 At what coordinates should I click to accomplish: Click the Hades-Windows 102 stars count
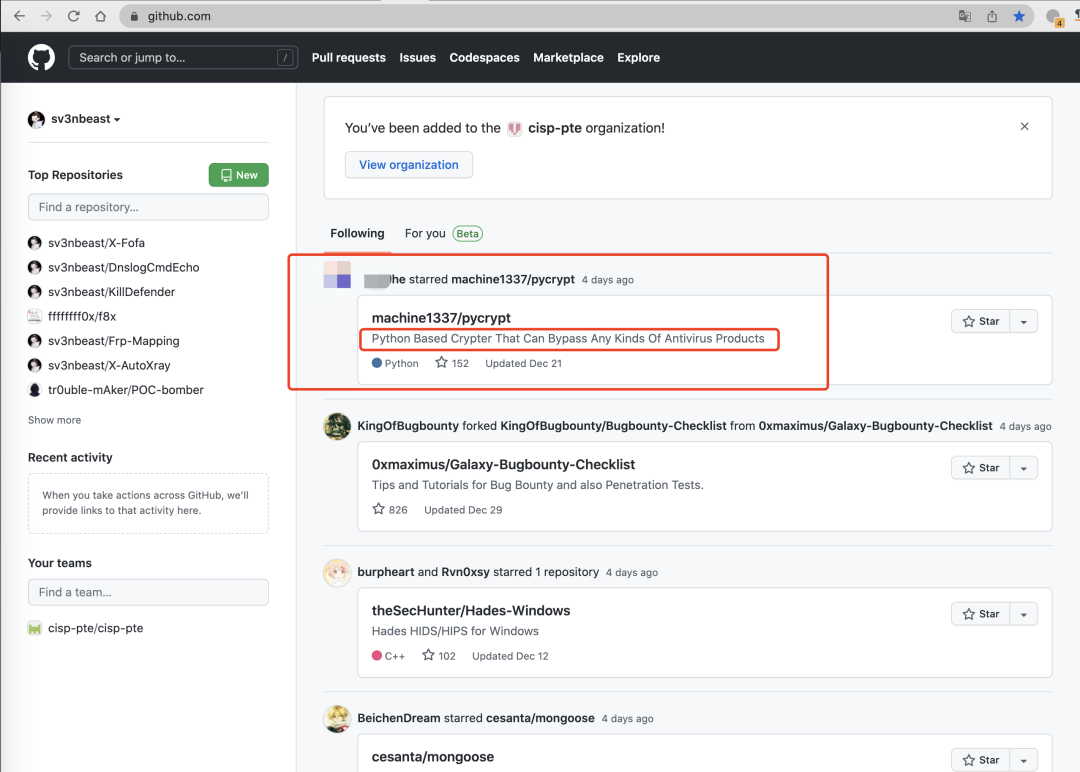439,656
